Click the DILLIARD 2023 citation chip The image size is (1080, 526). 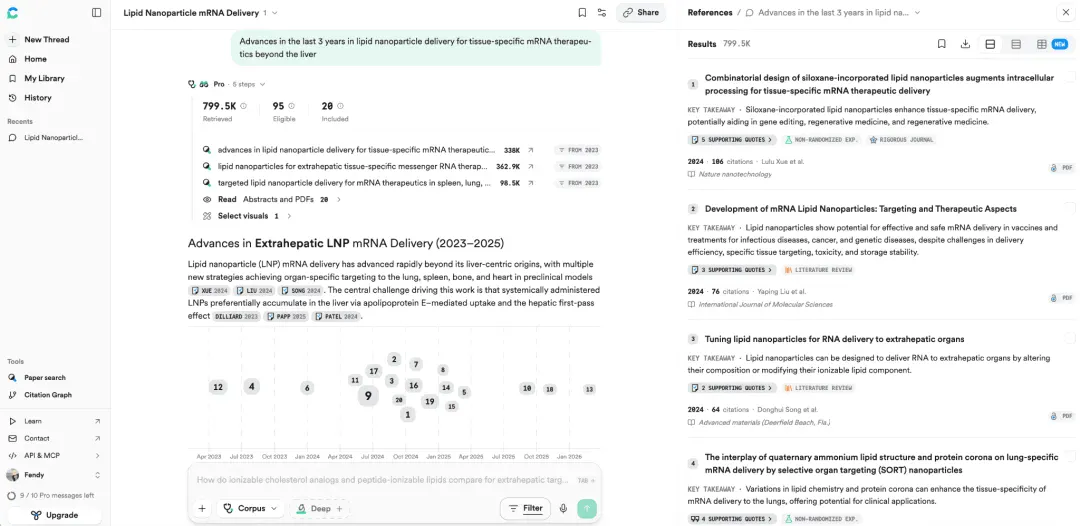(x=236, y=316)
